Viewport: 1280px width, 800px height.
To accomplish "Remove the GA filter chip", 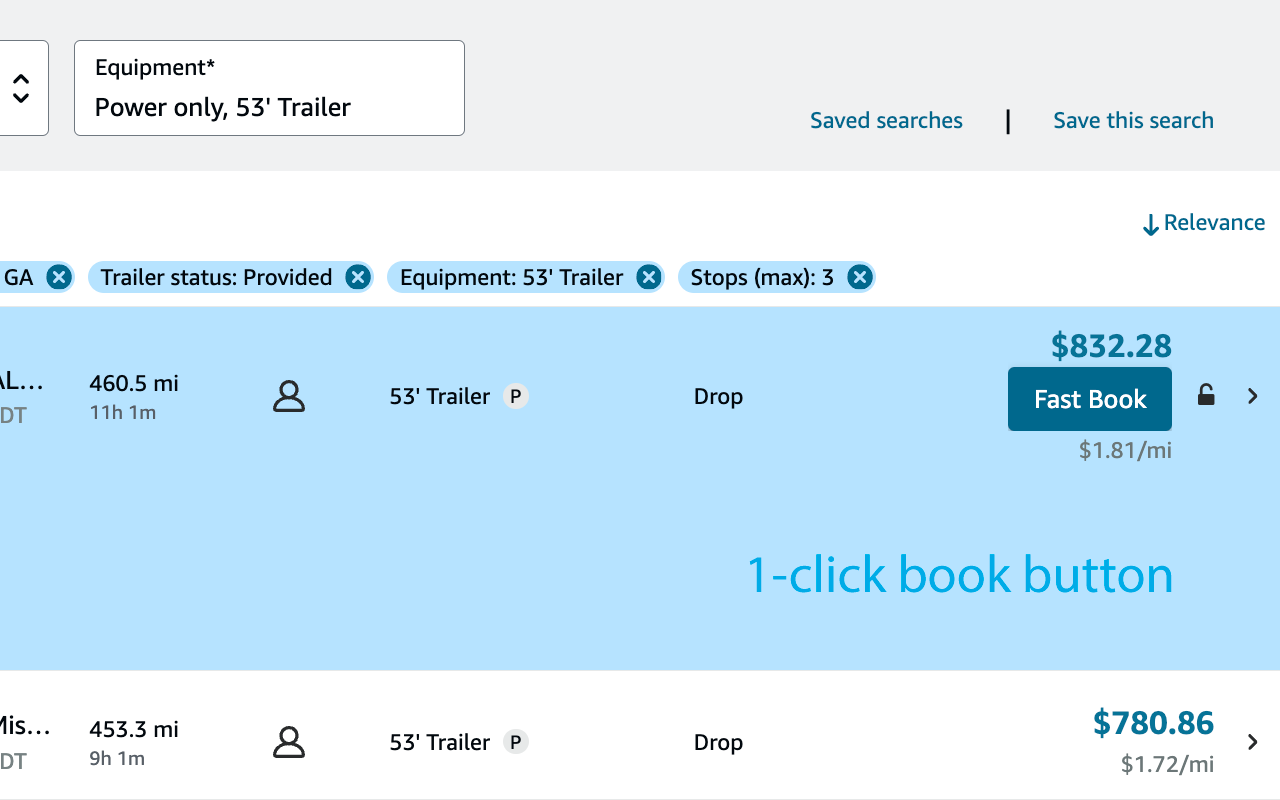I will click(x=59, y=277).
